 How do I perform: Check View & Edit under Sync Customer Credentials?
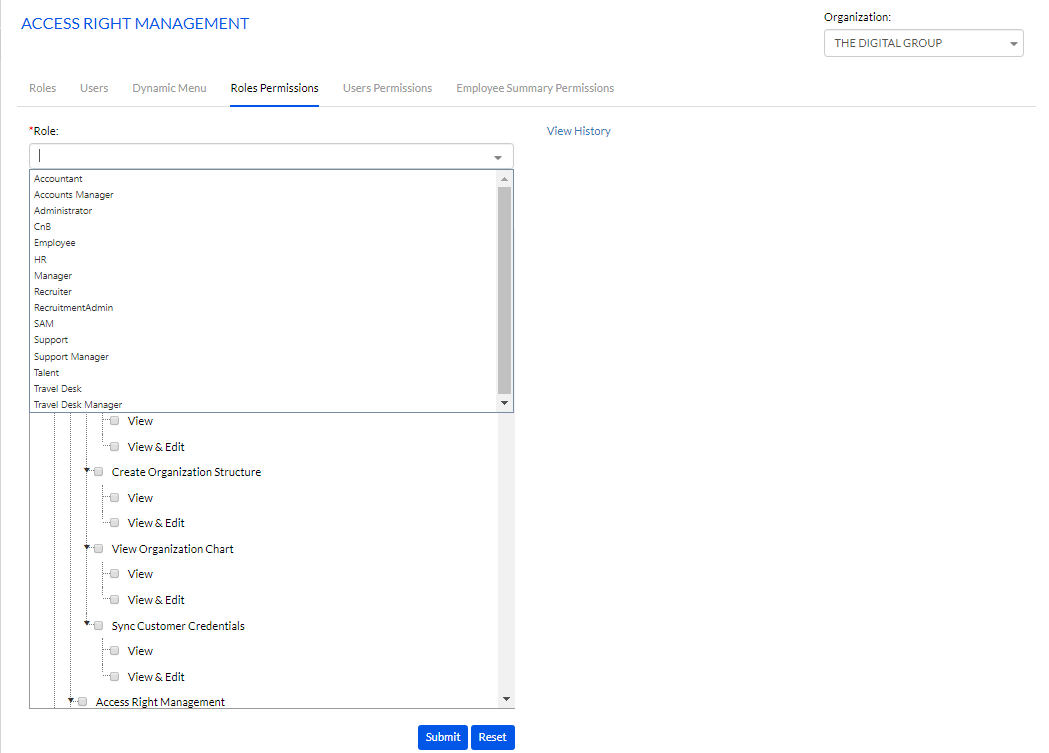point(114,677)
